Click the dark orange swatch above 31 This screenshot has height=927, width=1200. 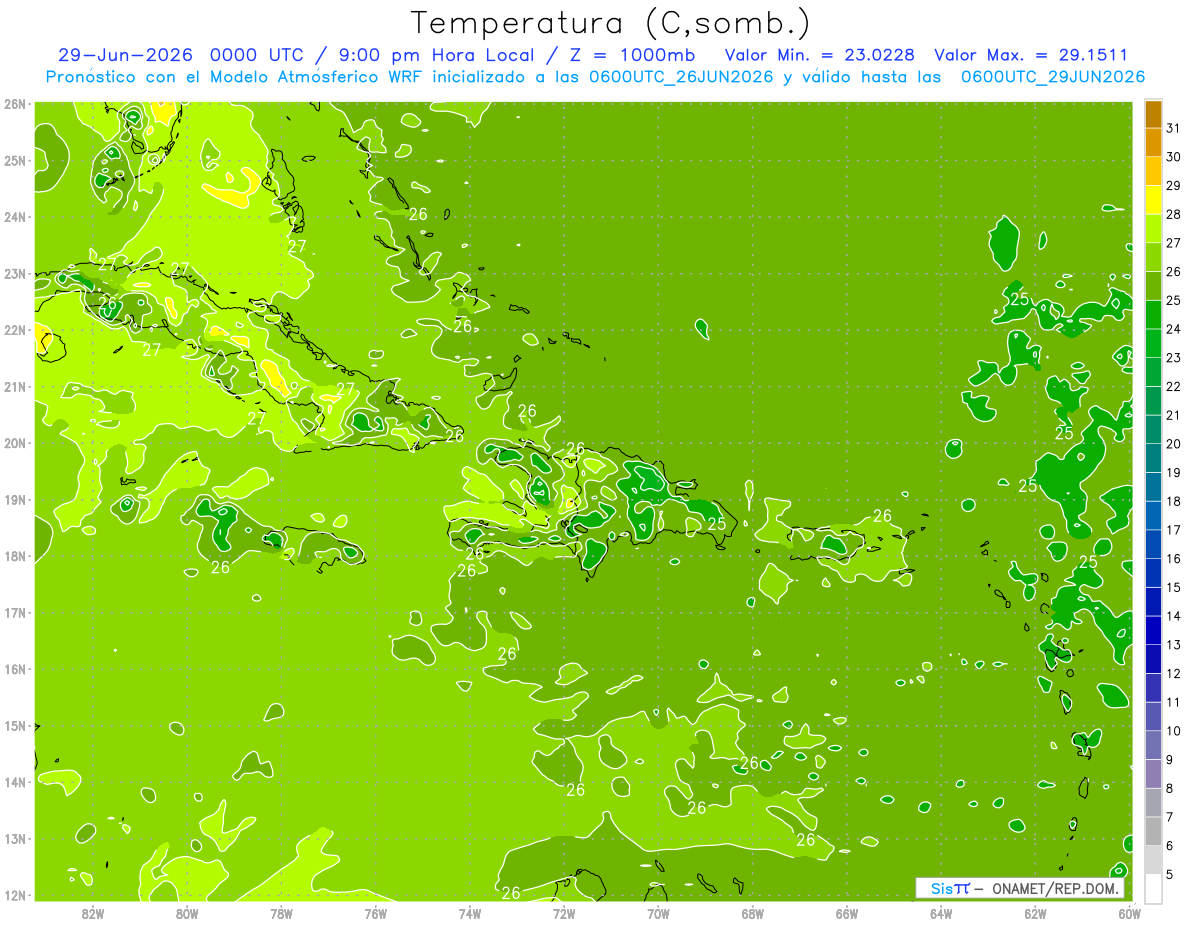point(1153,114)
